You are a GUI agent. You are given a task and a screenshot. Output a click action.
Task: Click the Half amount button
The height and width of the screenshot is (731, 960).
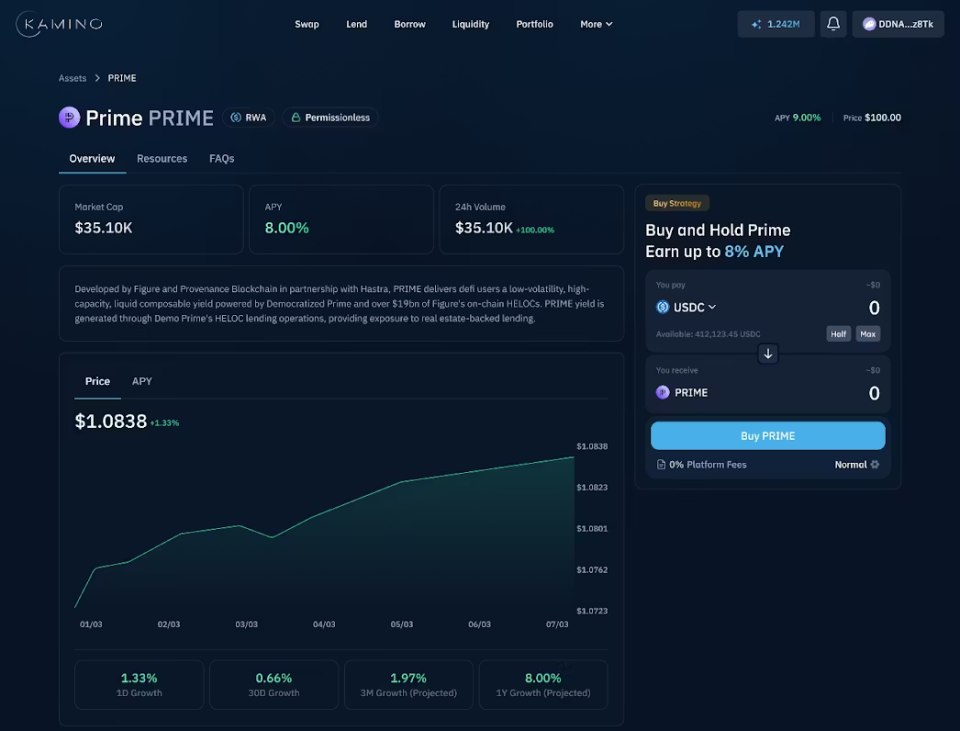click(838, 334)
